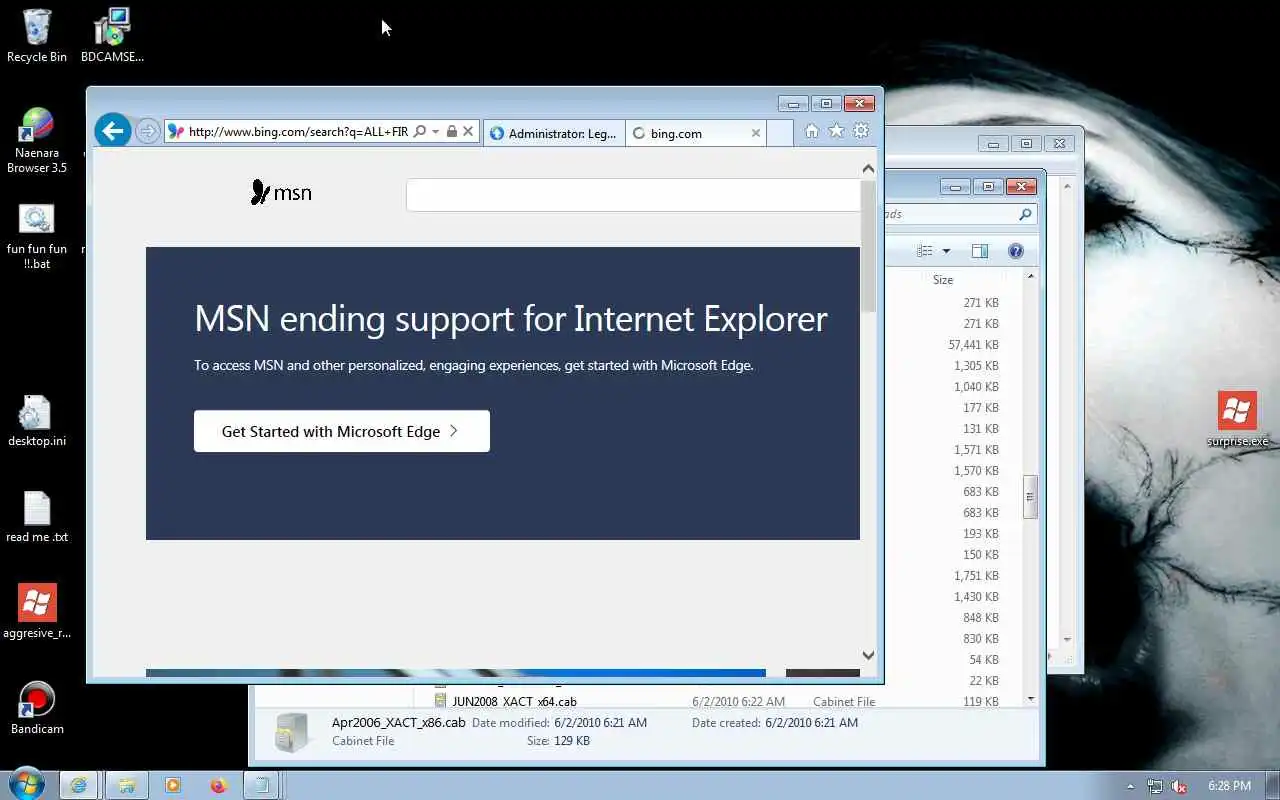Viewport: 1280px width, 800px height.
Task: Click the Internet Explorer taskbar button
Action: click(80, 786)
